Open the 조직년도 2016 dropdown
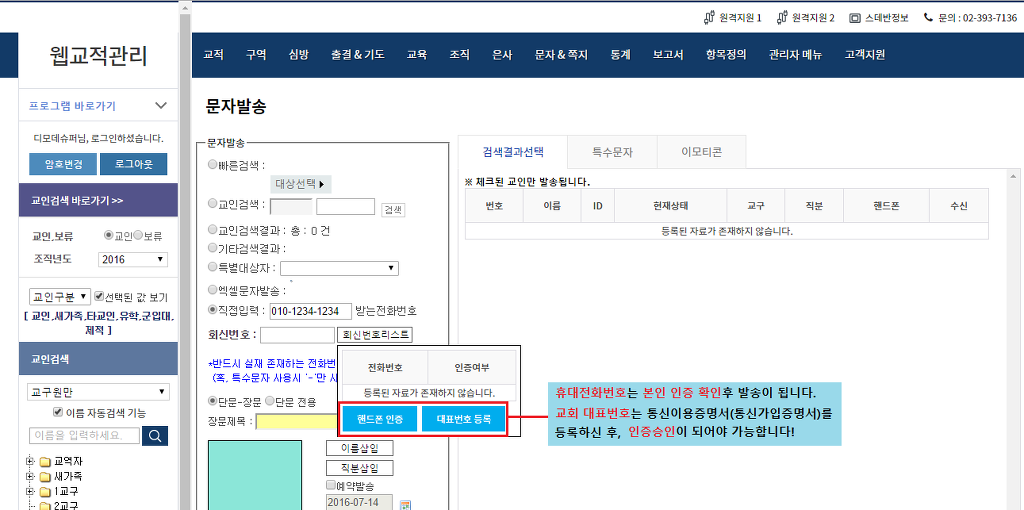The height and width of the screenshot is (510, 1024). pyautogui.click(x=133, y=259)
